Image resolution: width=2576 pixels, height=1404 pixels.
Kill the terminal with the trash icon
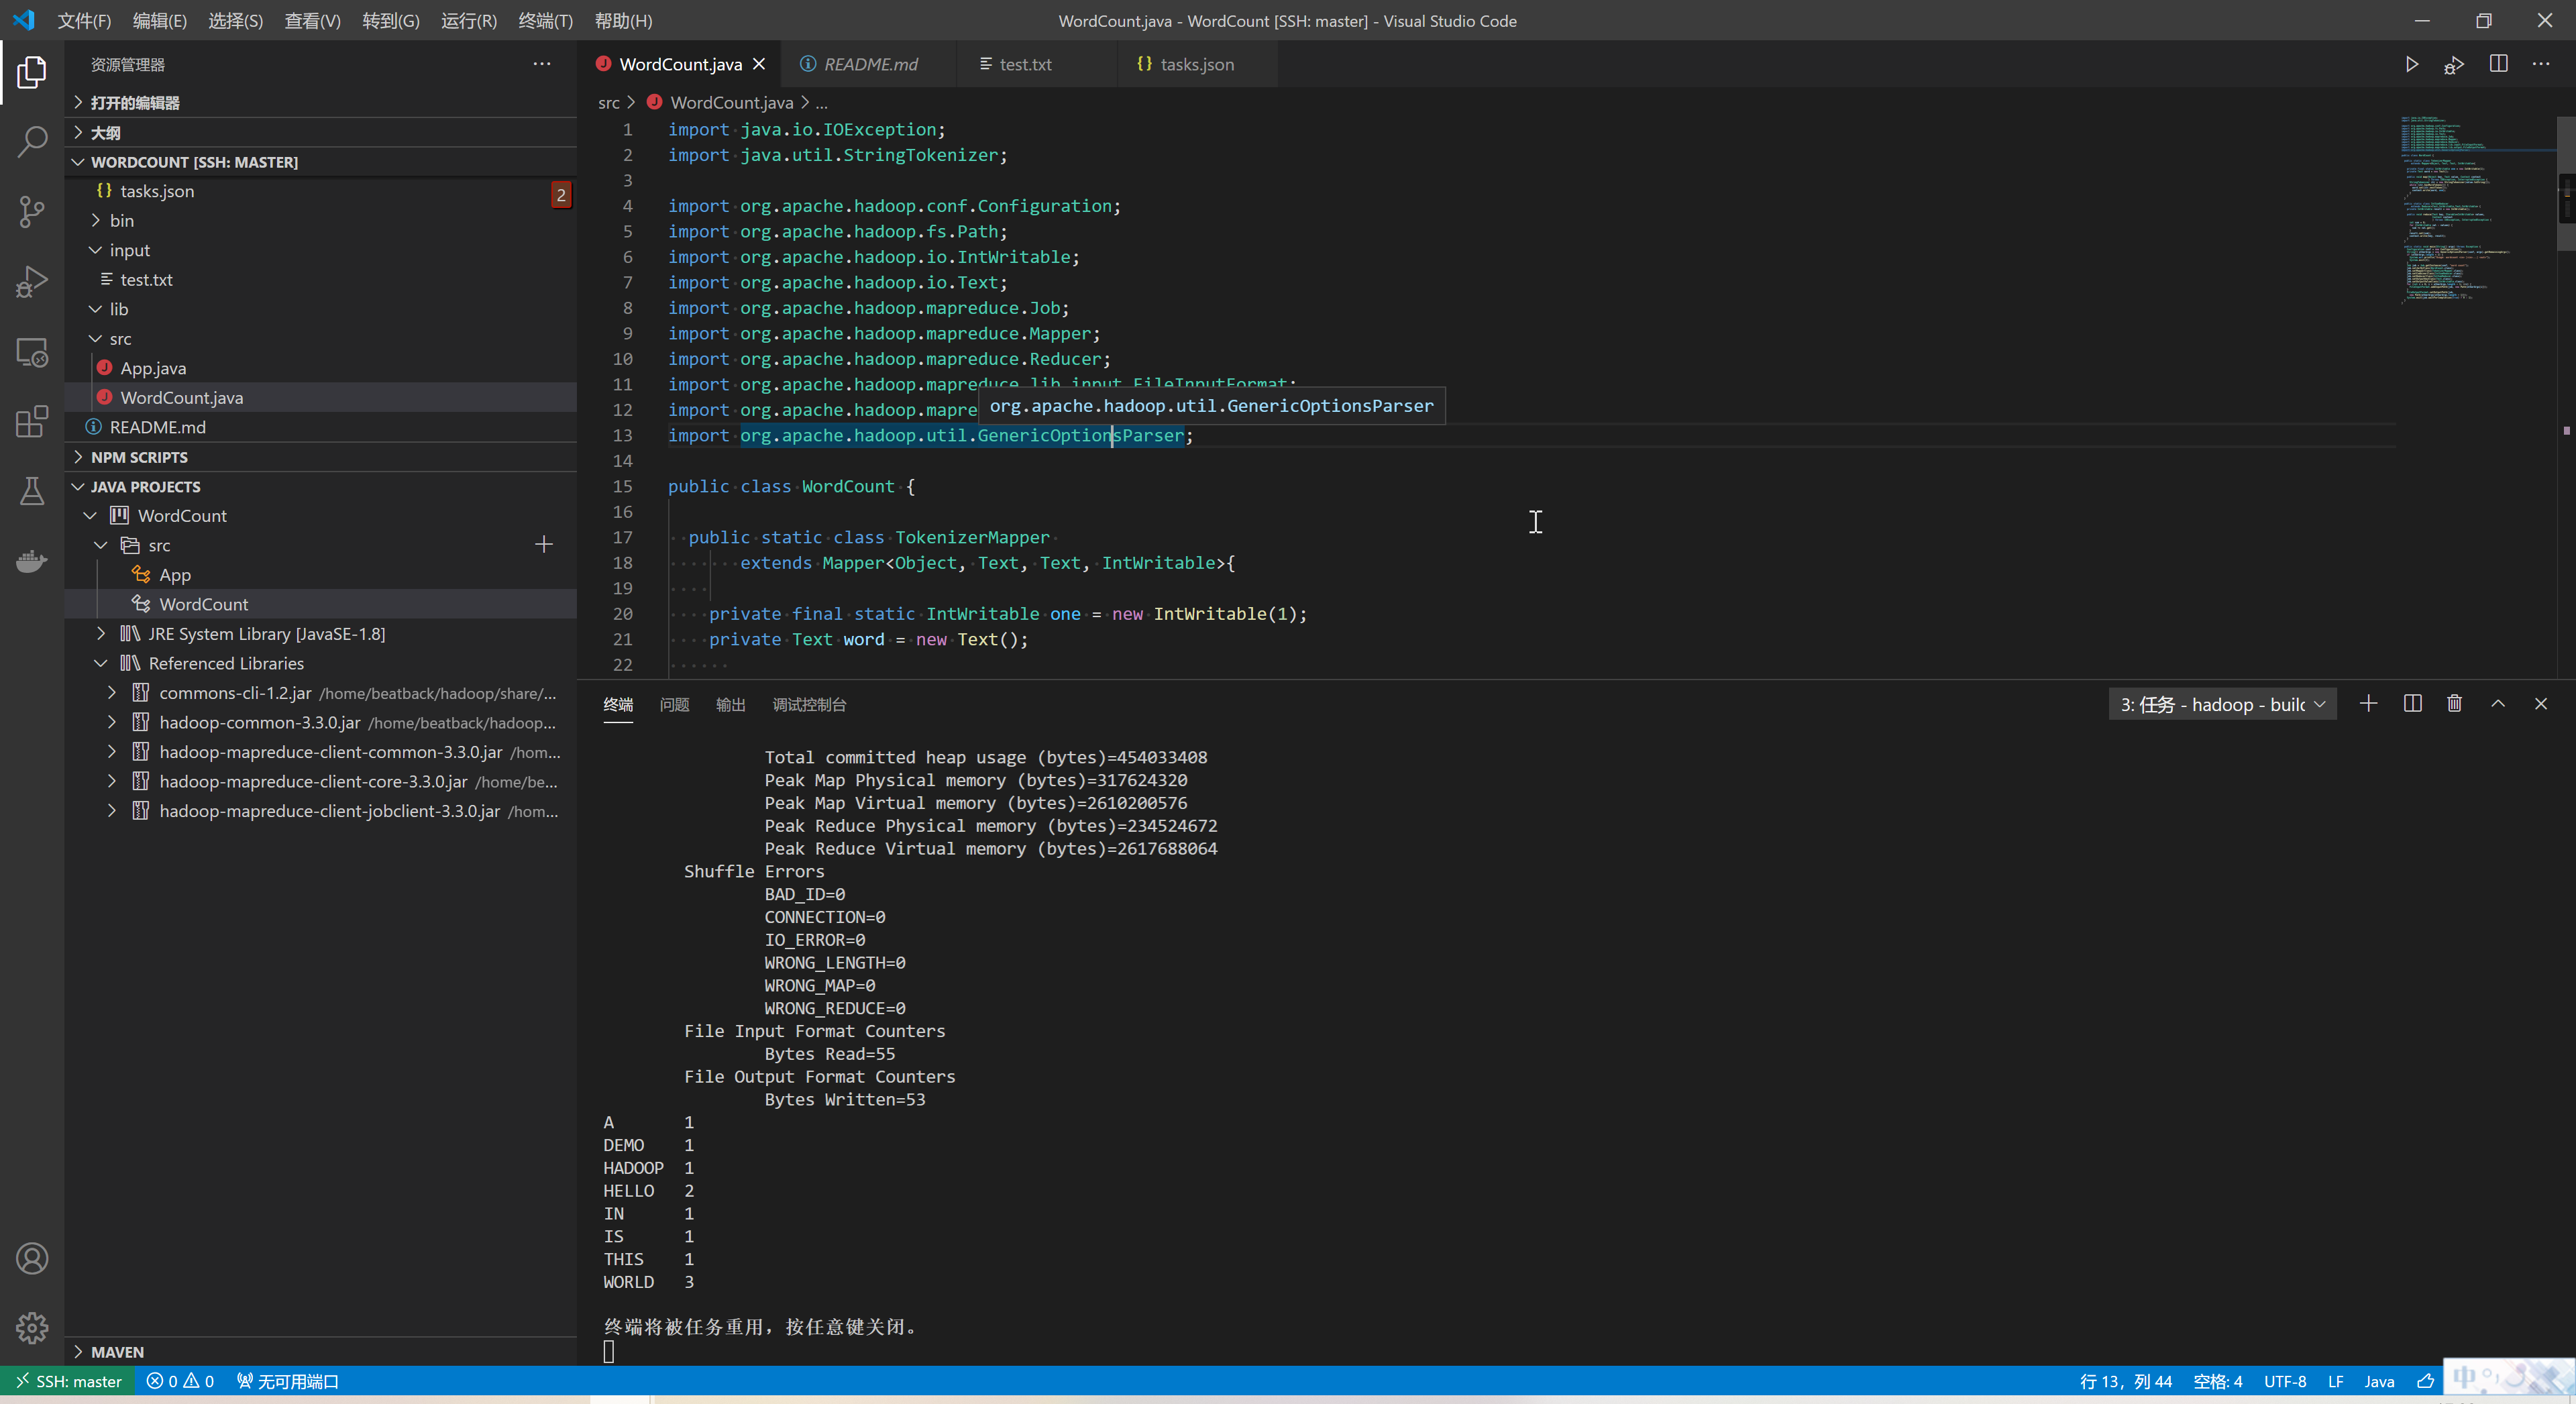(2454, 704)
